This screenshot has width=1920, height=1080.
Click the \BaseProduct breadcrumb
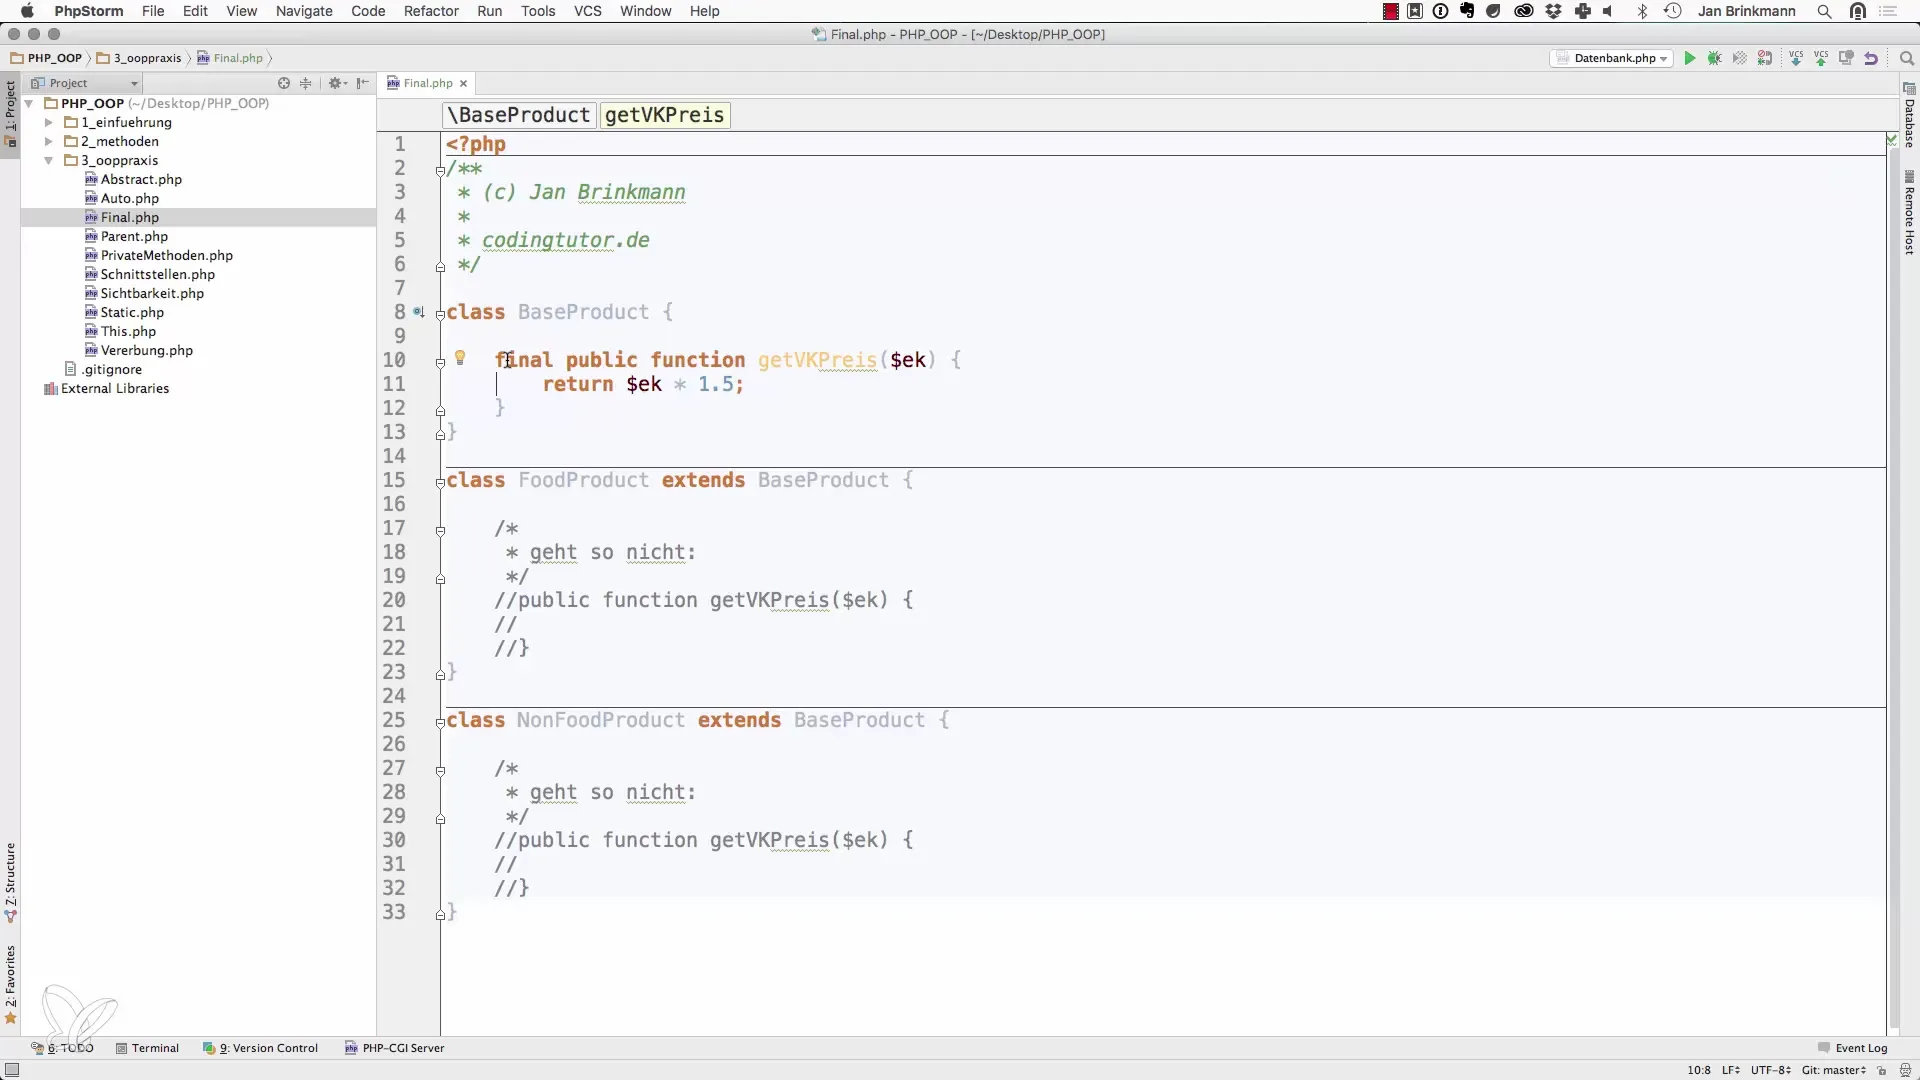(x=519, y=115)
